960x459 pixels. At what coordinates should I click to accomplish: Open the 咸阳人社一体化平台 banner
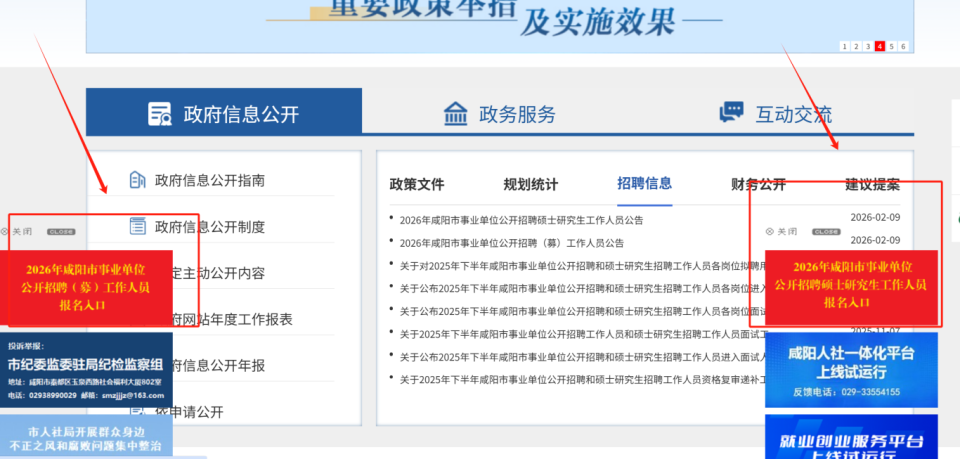tap(852, 370)
